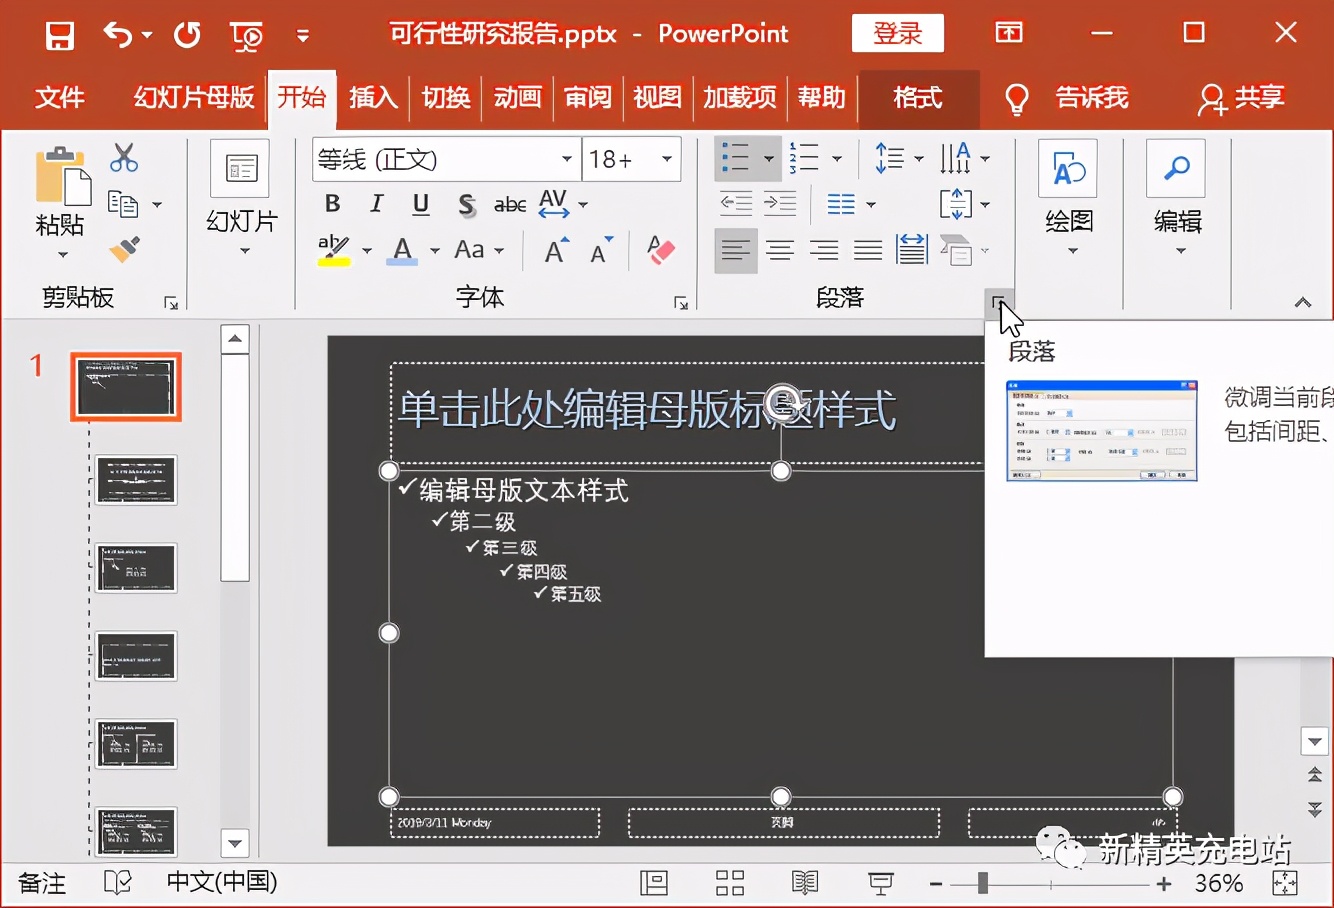This screenshot has width=1334, height=908.
Task: Start slideshow from status bar icon
Action: [879, 883]
